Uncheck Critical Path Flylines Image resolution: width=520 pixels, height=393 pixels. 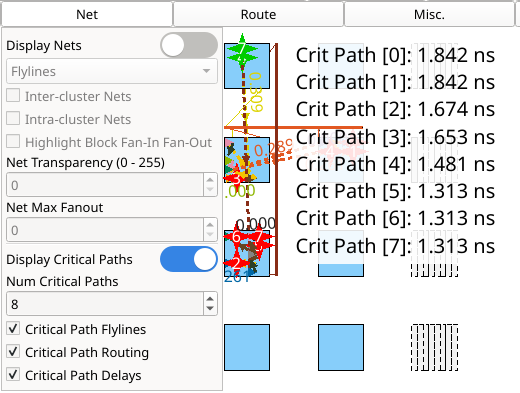pos(13,329)
